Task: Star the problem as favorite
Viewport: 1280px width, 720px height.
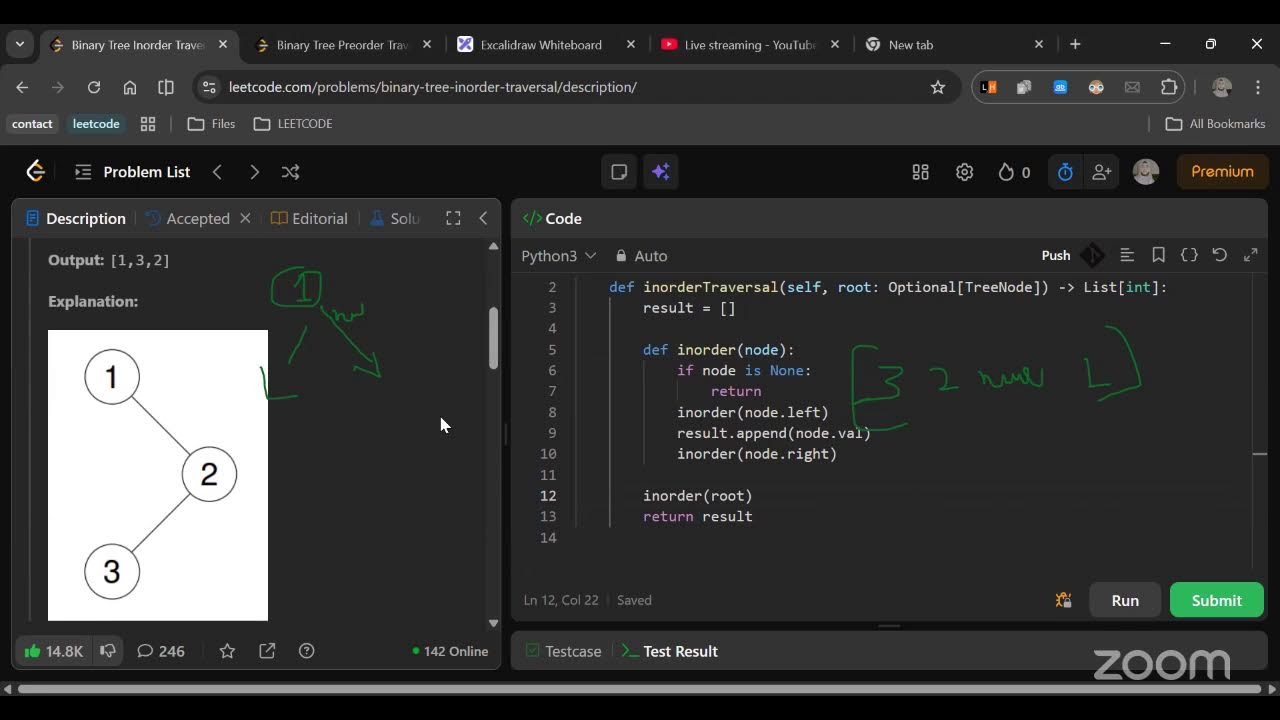Action: click(227, 651)
